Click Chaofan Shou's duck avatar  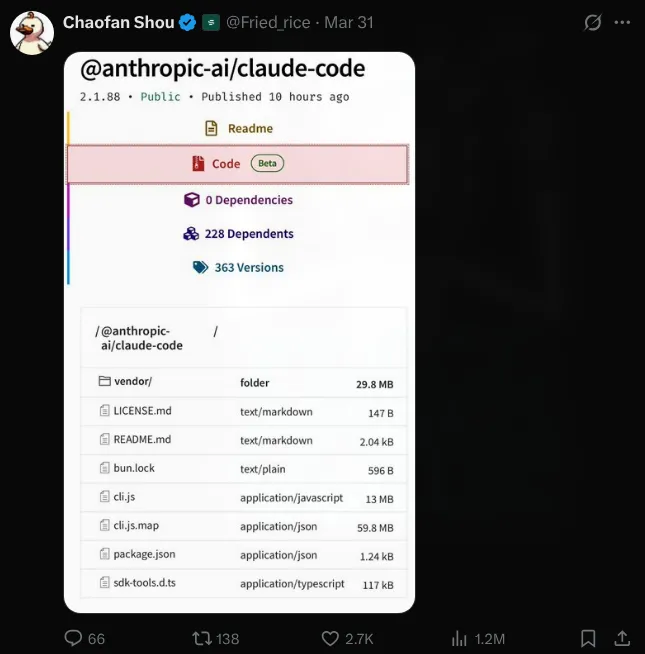[x=32, y=33]
